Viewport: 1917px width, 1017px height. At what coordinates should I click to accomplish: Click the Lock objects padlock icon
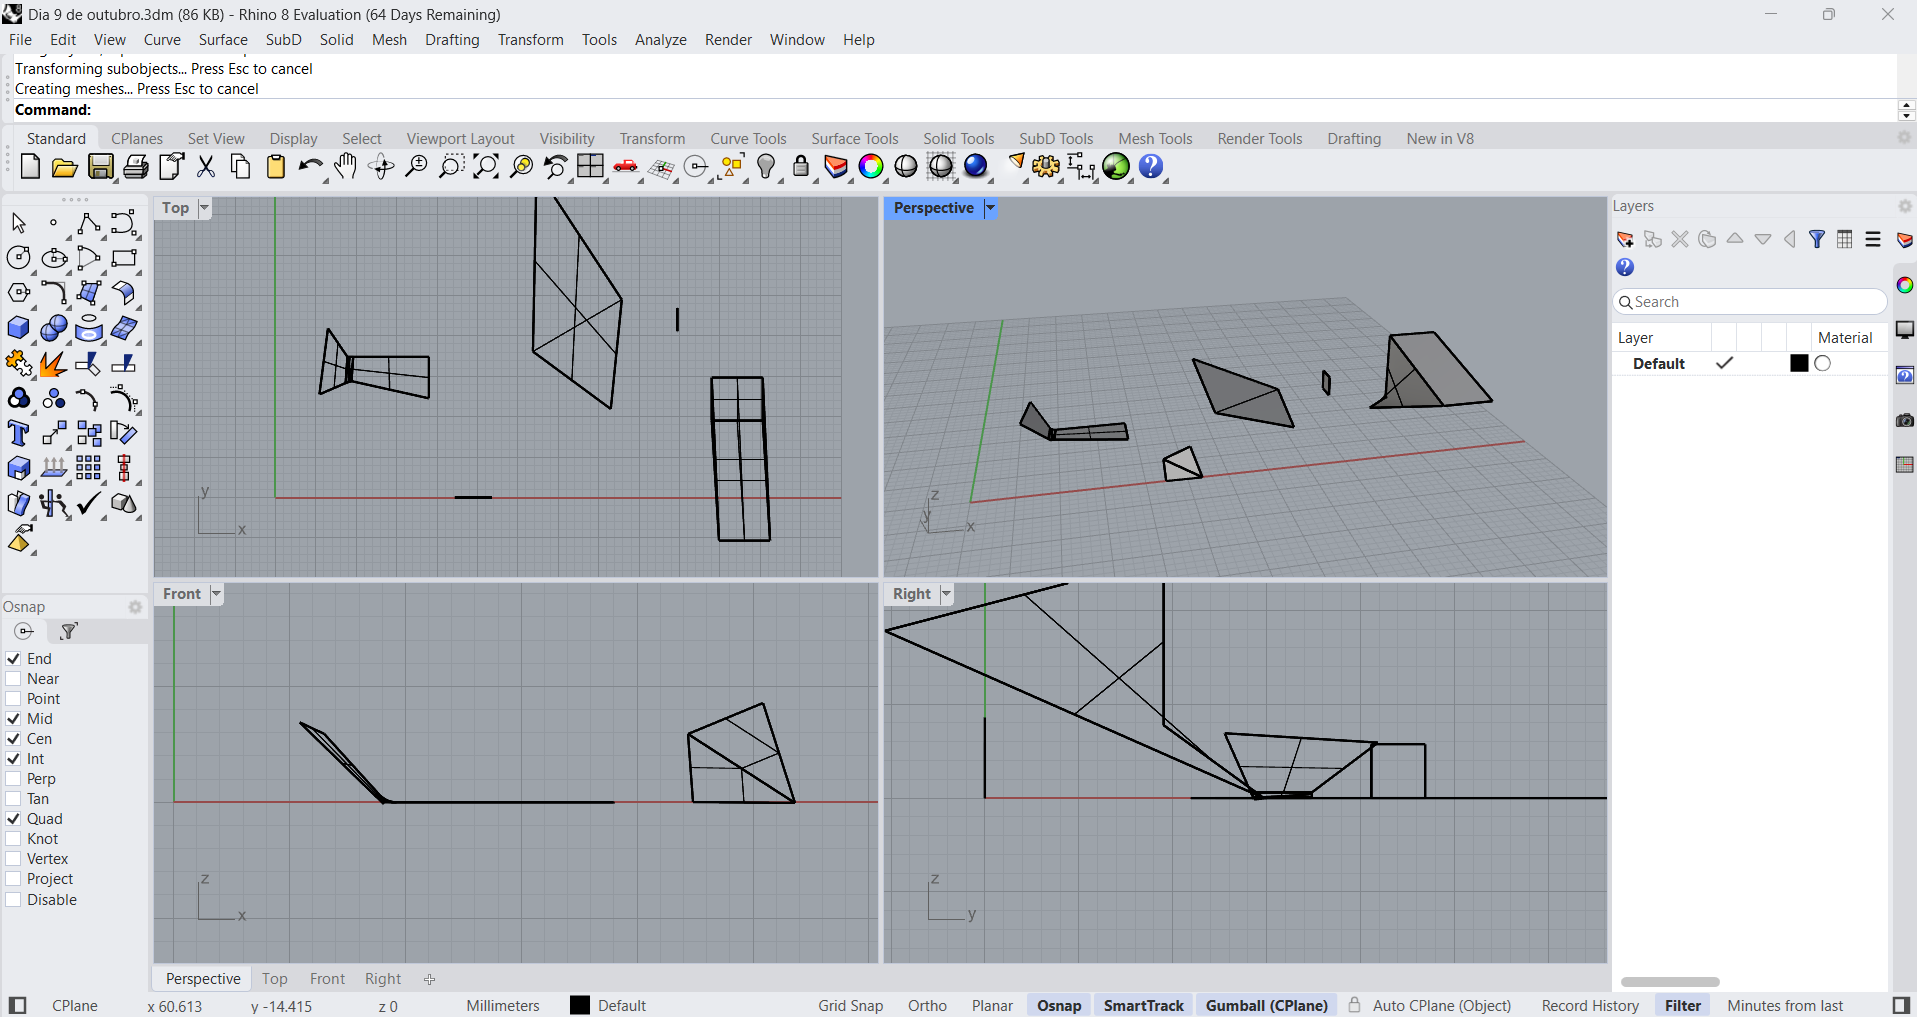[801, 167]
